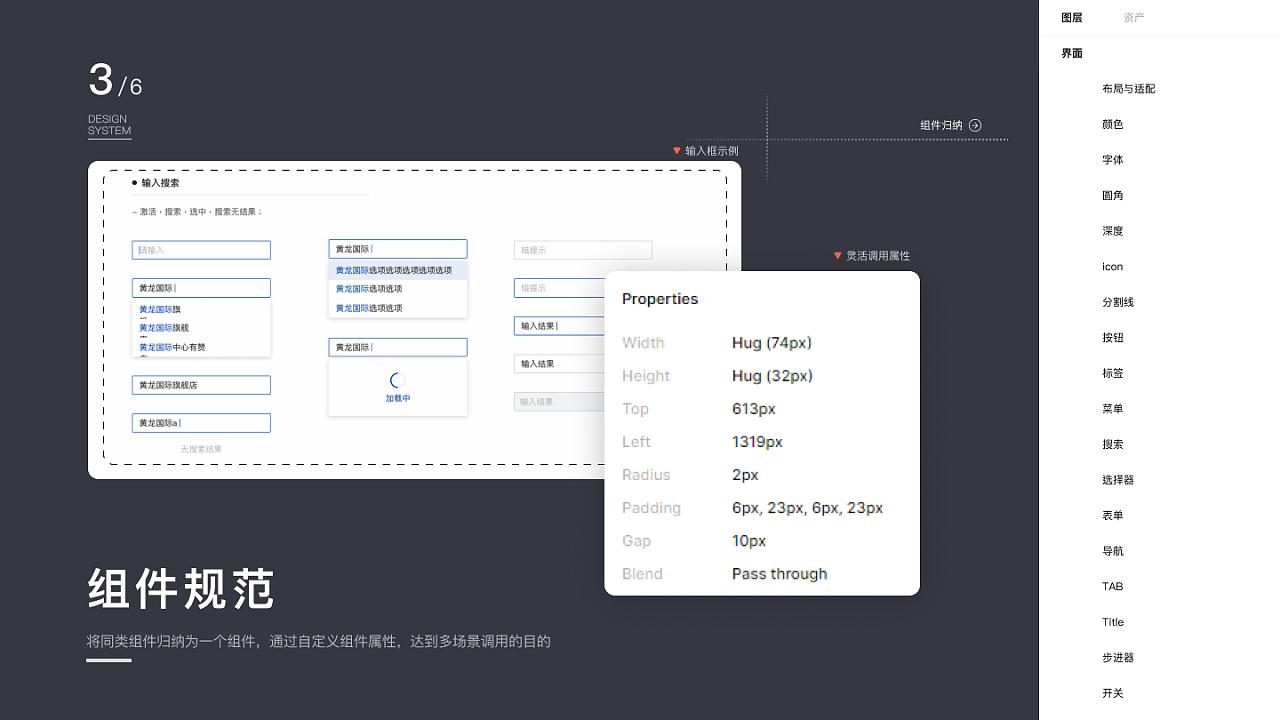The width and height of the screenshot is (1280, 720).
Task: Select the 开关 layer item
Action: 1112,693
